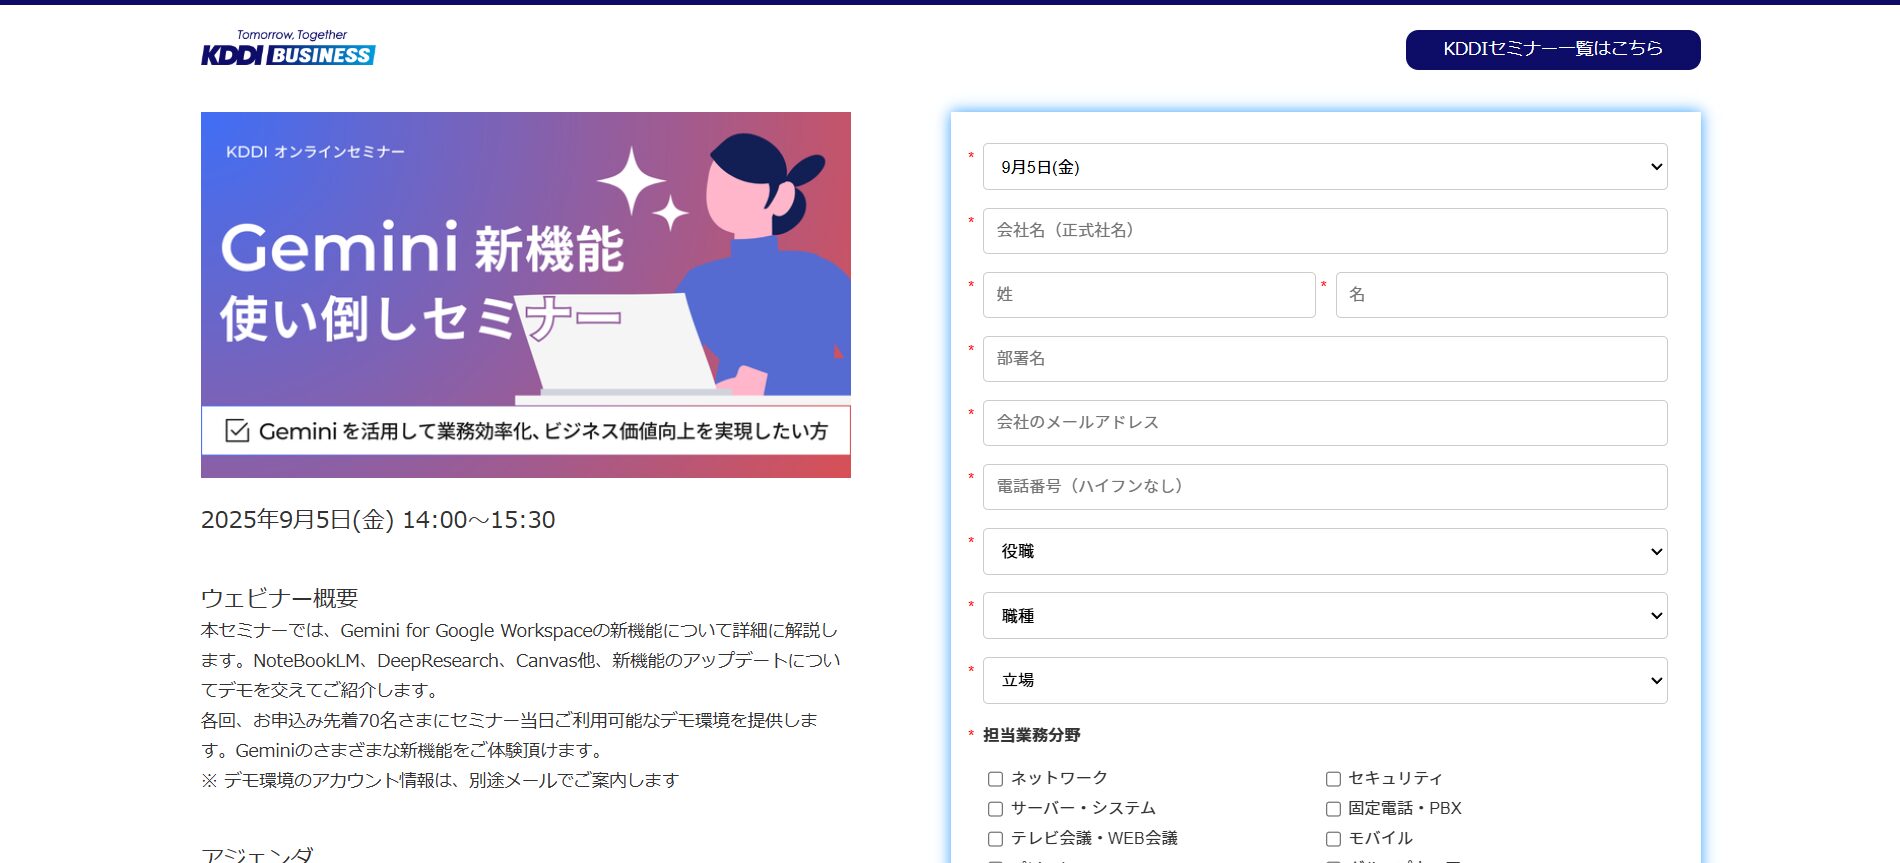
Task: Open the 役職 dropdown
Action: 1325,551
